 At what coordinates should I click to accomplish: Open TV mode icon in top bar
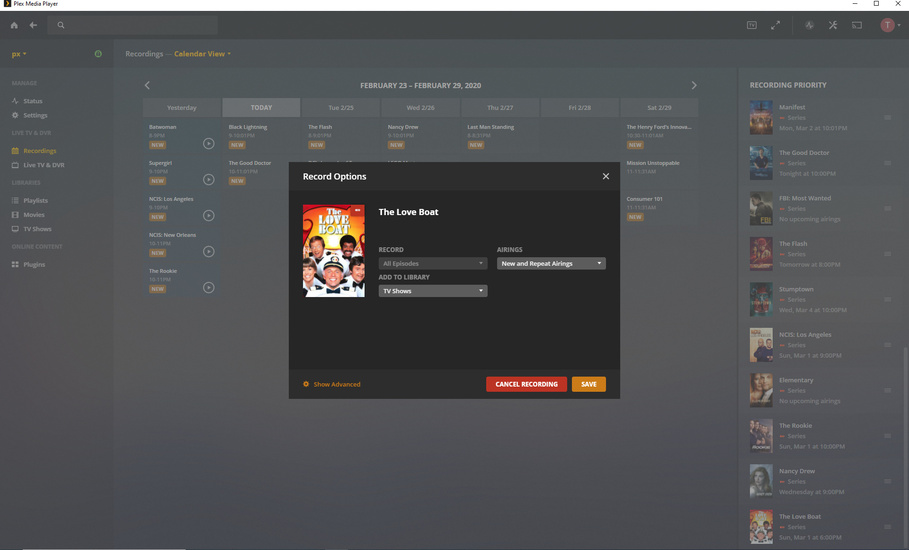pos(752,25)
